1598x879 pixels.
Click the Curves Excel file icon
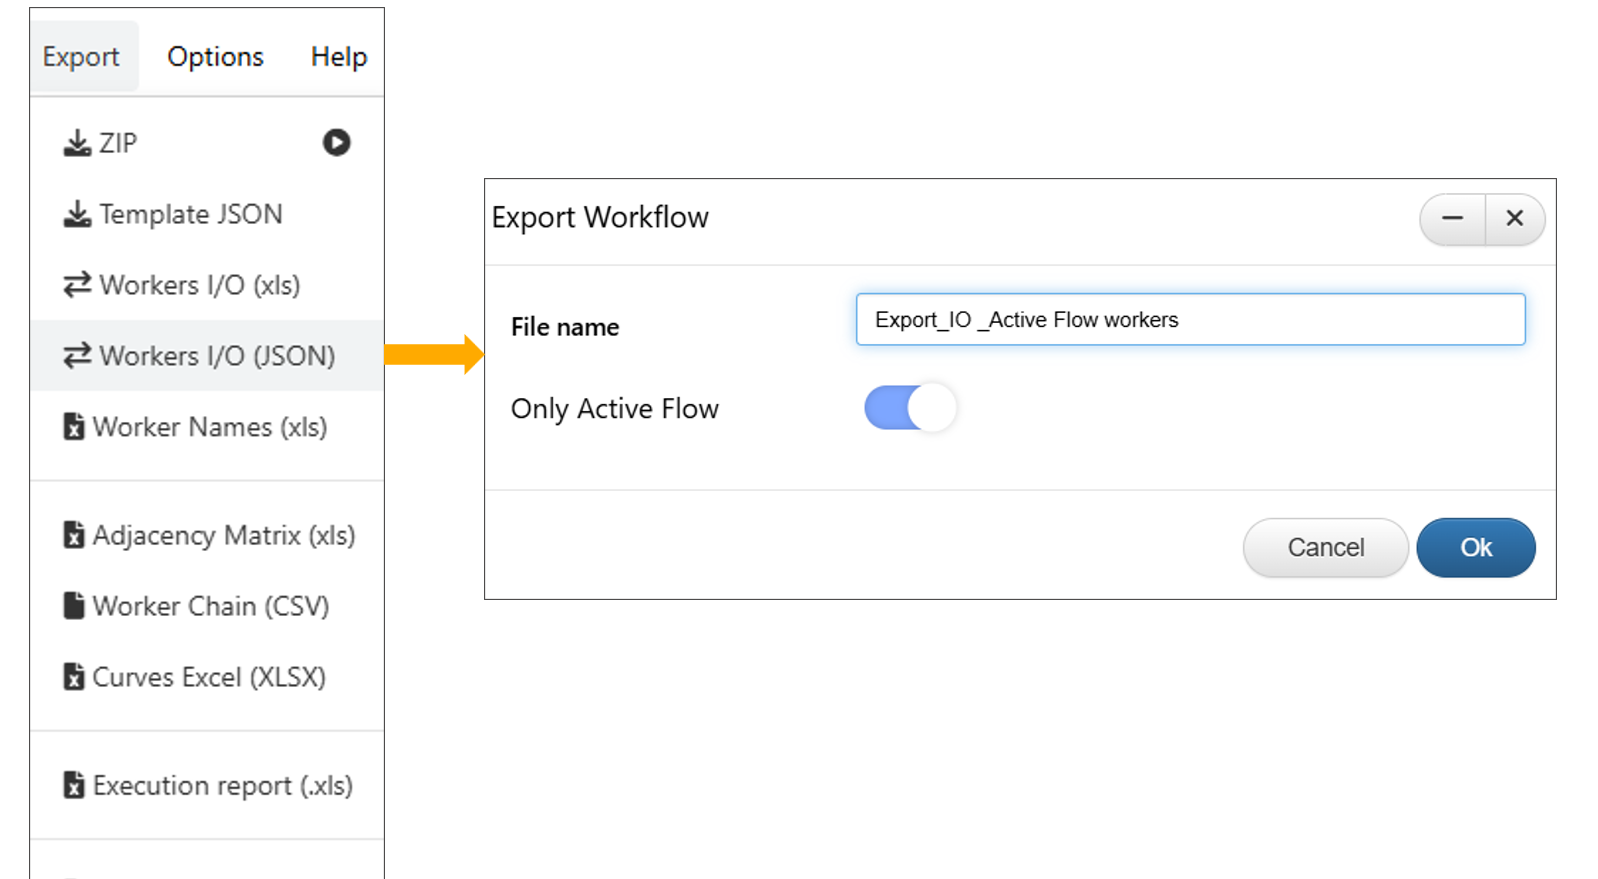74,677
